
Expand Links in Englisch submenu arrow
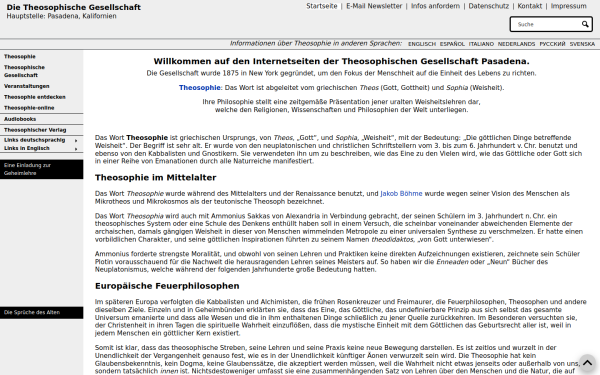(x=76, y=148)
